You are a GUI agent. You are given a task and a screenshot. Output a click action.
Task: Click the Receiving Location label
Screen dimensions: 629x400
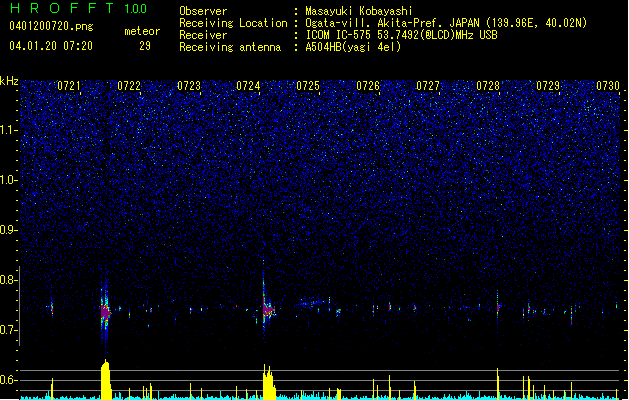233,23
